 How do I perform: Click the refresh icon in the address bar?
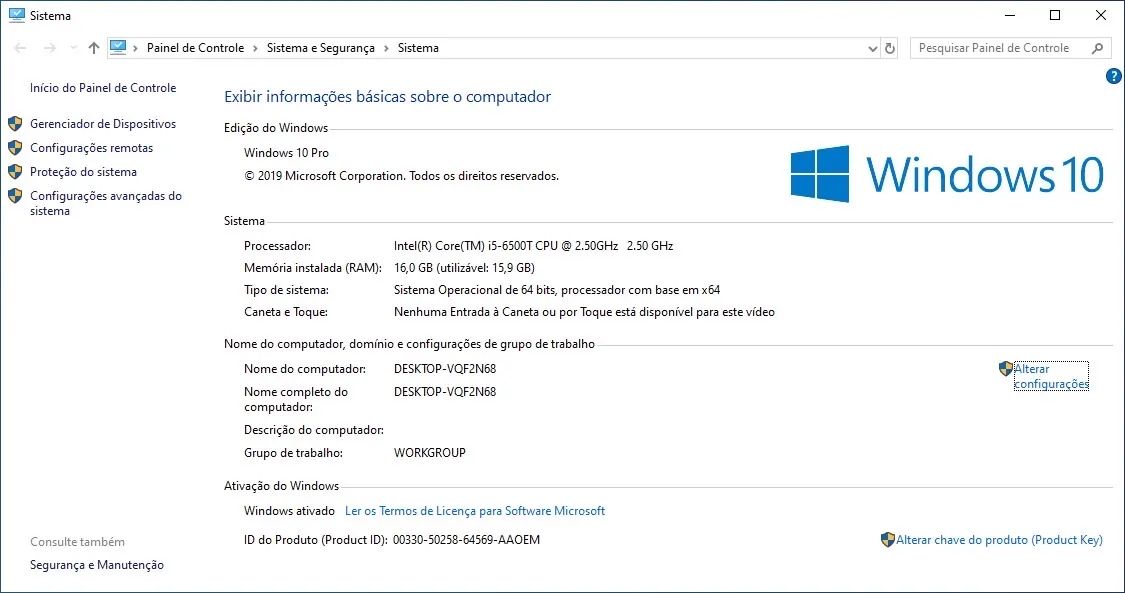(x=890, y=47)
